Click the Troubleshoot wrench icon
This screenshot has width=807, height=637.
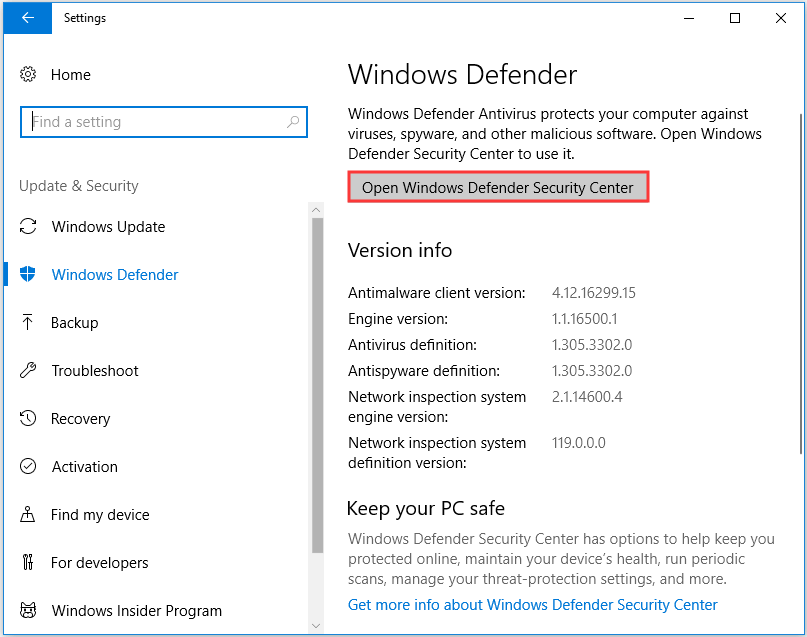coord(28,370)
